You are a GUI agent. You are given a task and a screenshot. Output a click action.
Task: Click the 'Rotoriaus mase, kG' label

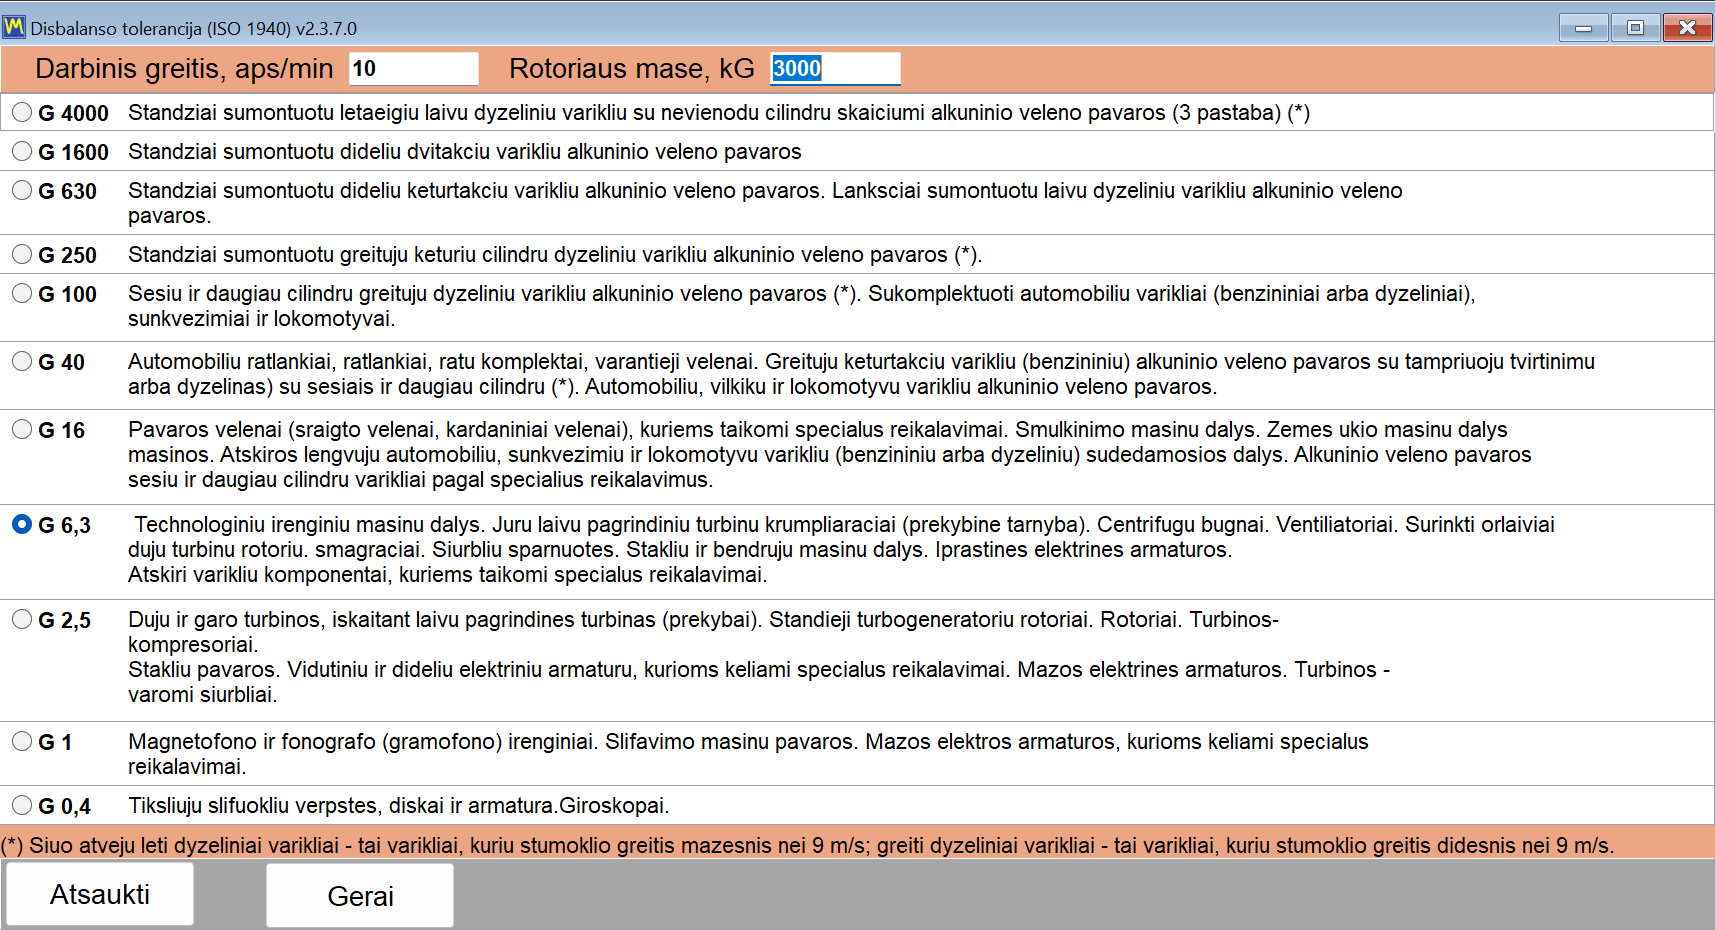[x=632, y=69]
